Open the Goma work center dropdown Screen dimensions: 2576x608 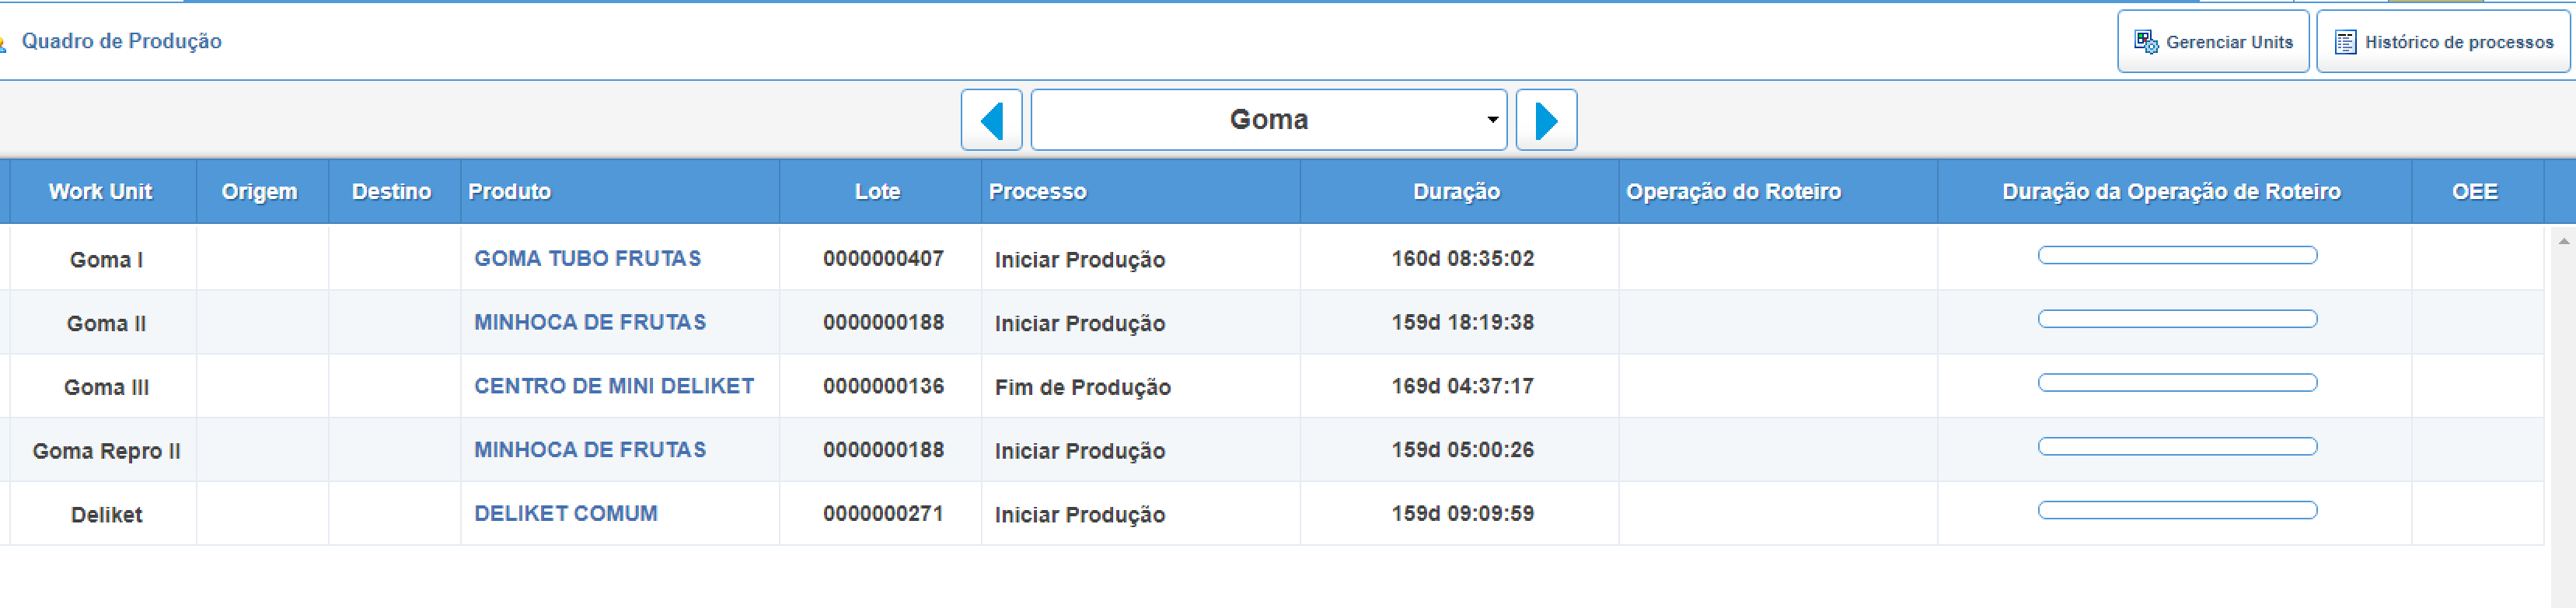pyautogui.click(x=1268, y=120)
